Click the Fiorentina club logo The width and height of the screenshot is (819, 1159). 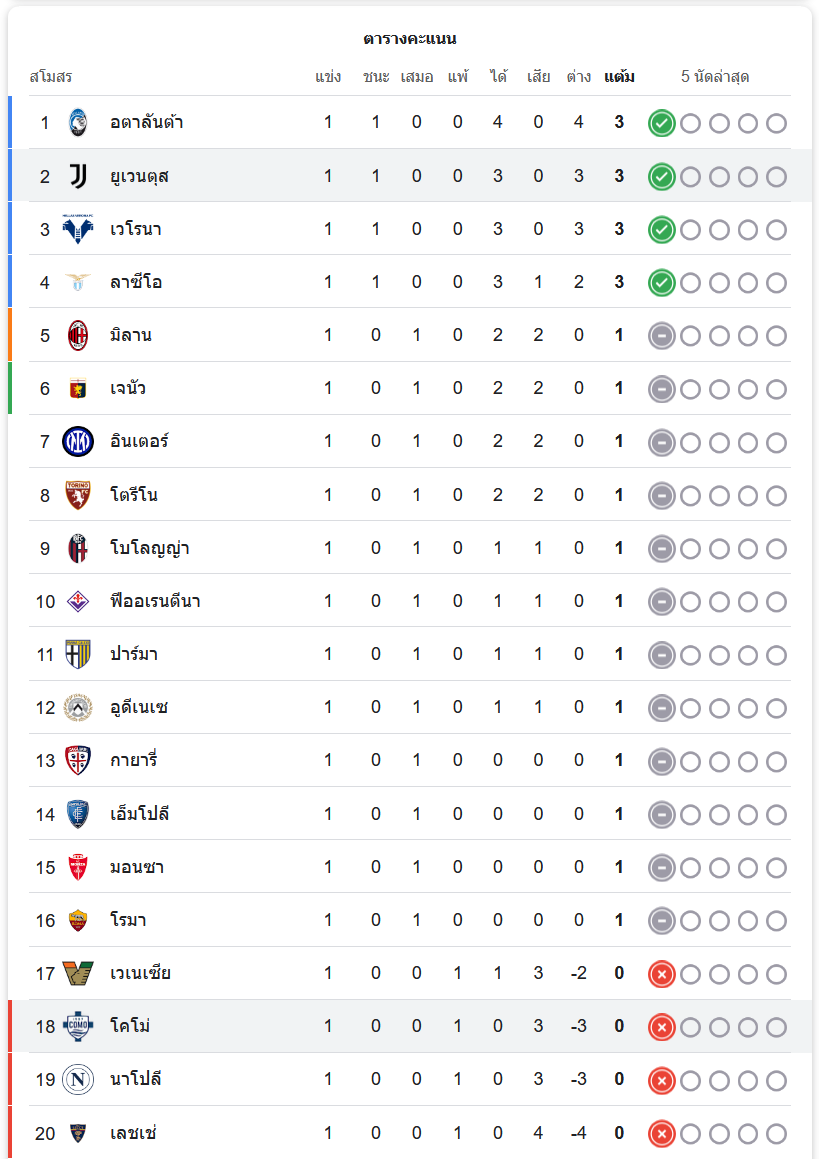(78, 601)
